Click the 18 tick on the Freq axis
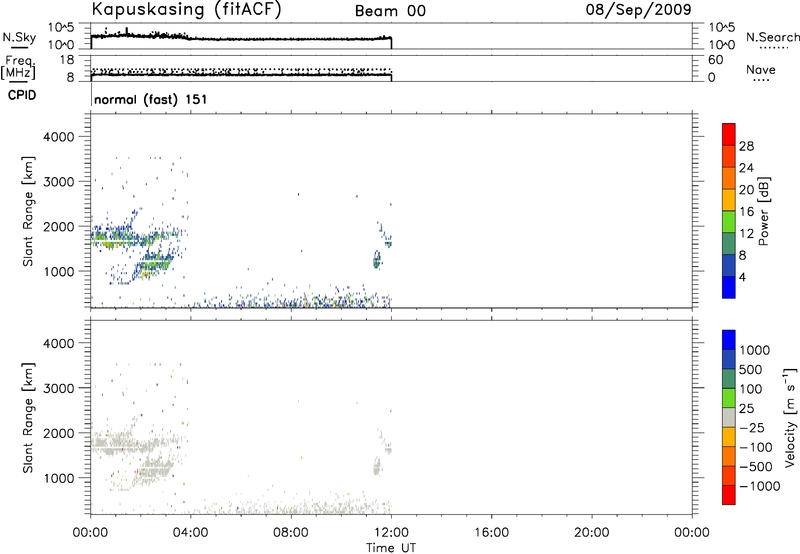Viewport: 800px width, 554px height. [67, 60]
